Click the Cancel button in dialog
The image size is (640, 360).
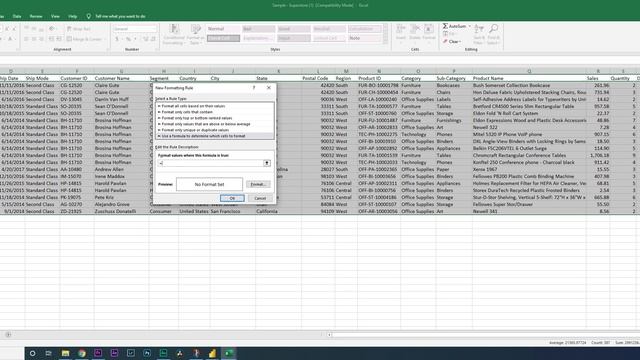point(260,198)
